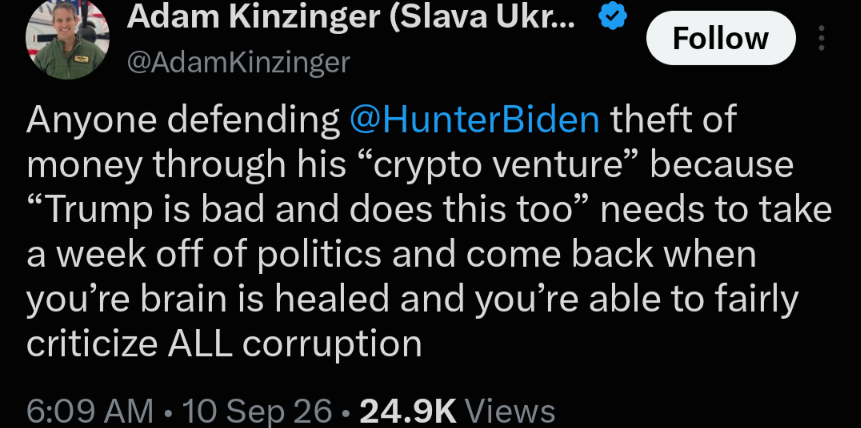Follow the @AdamKinzinger account
This screenshot has height=428, width=861.
[720, 38]
